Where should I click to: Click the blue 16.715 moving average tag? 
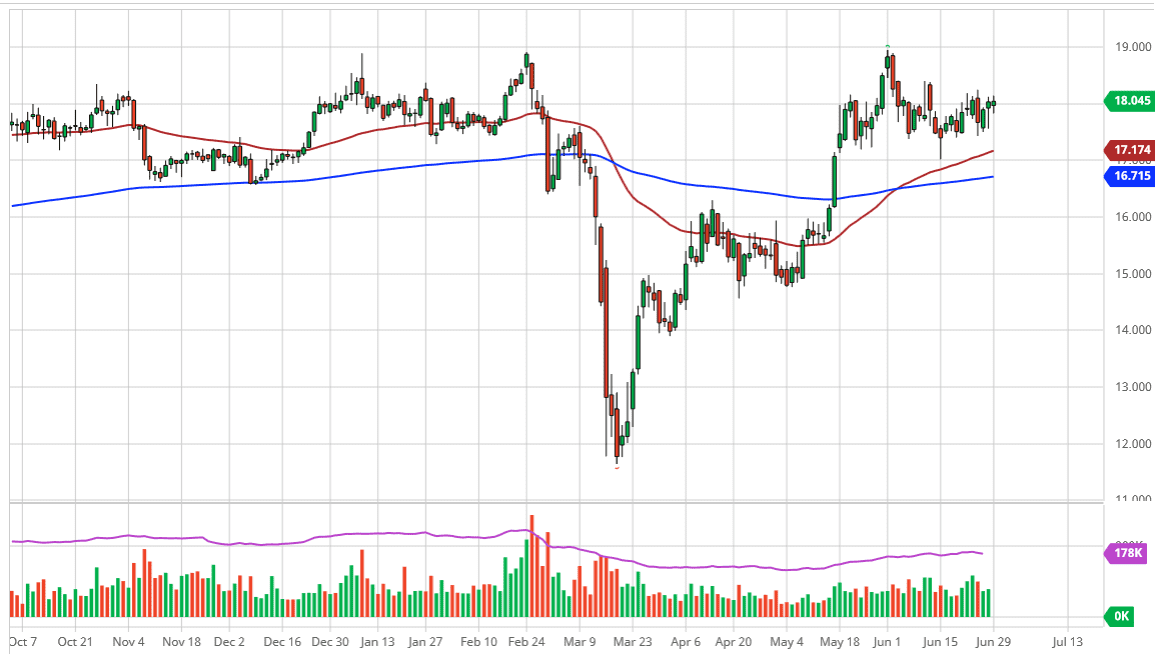click(x=1128, y=176)
